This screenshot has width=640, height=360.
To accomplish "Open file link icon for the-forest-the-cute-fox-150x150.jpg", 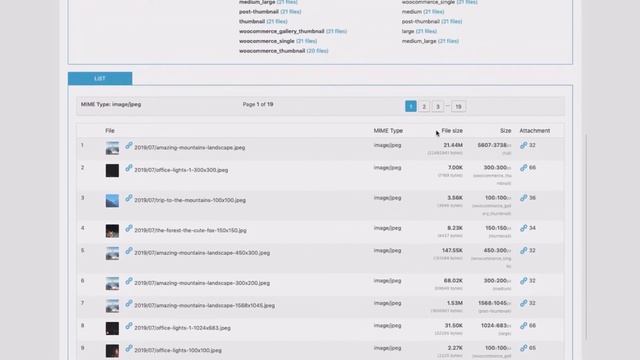I will click(x=129, y=228).
